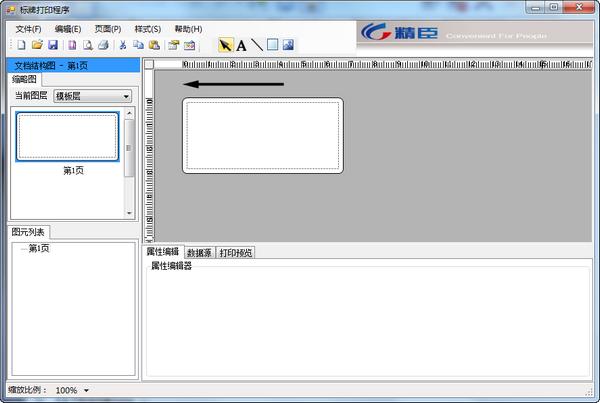Viewport: 600px width, 403px height.
Task: Select the rectangle shape tool
Action: pyautogui.click(x=272, y=45)
